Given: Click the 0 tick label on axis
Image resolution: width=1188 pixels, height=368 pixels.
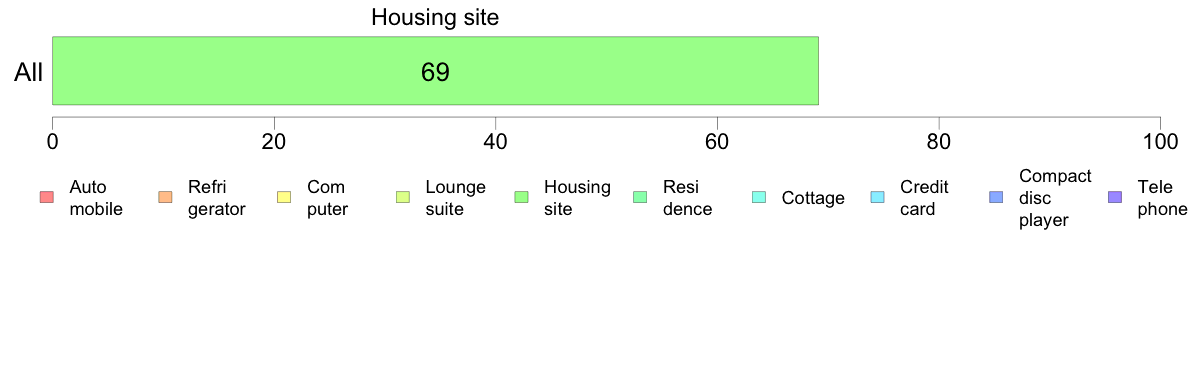Looking at the screenshot, I should pyautogui.click(x=52, y=142).
